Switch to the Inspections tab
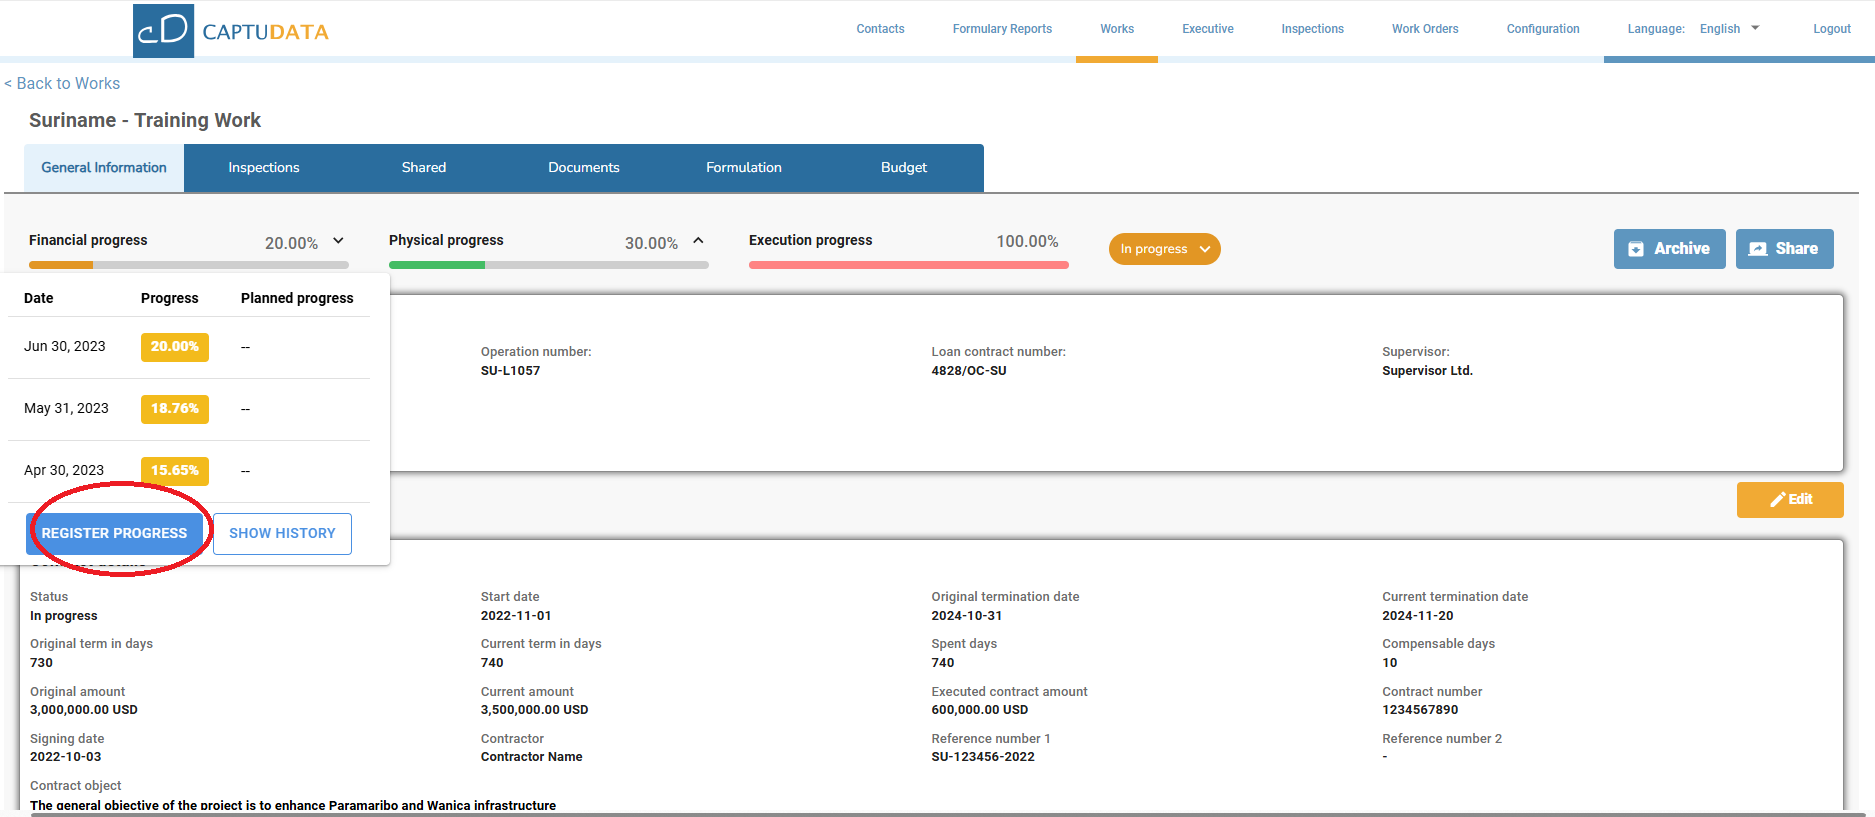Image resolution: width=1875 pixels, height=817 pixels. [x=263, y=168]
